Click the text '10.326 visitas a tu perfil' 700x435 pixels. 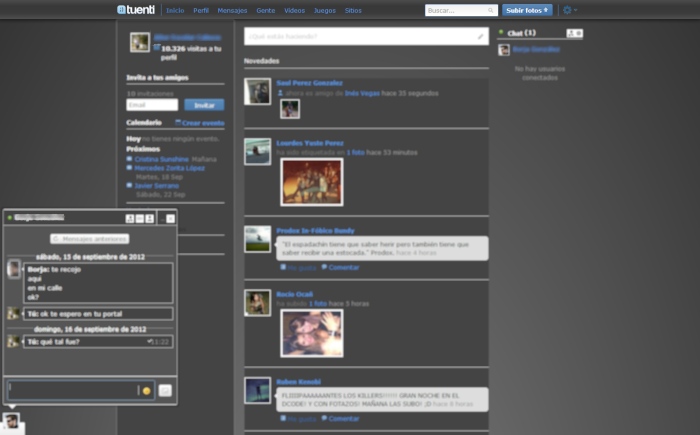point(191,53)
